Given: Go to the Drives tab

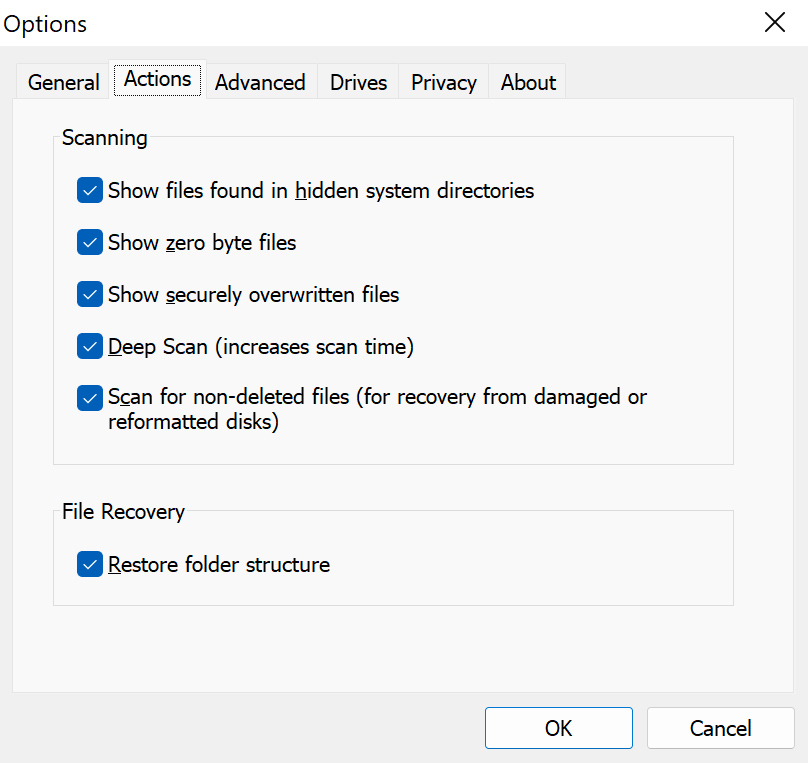Looking at the screenshot, I should point(358,82).
